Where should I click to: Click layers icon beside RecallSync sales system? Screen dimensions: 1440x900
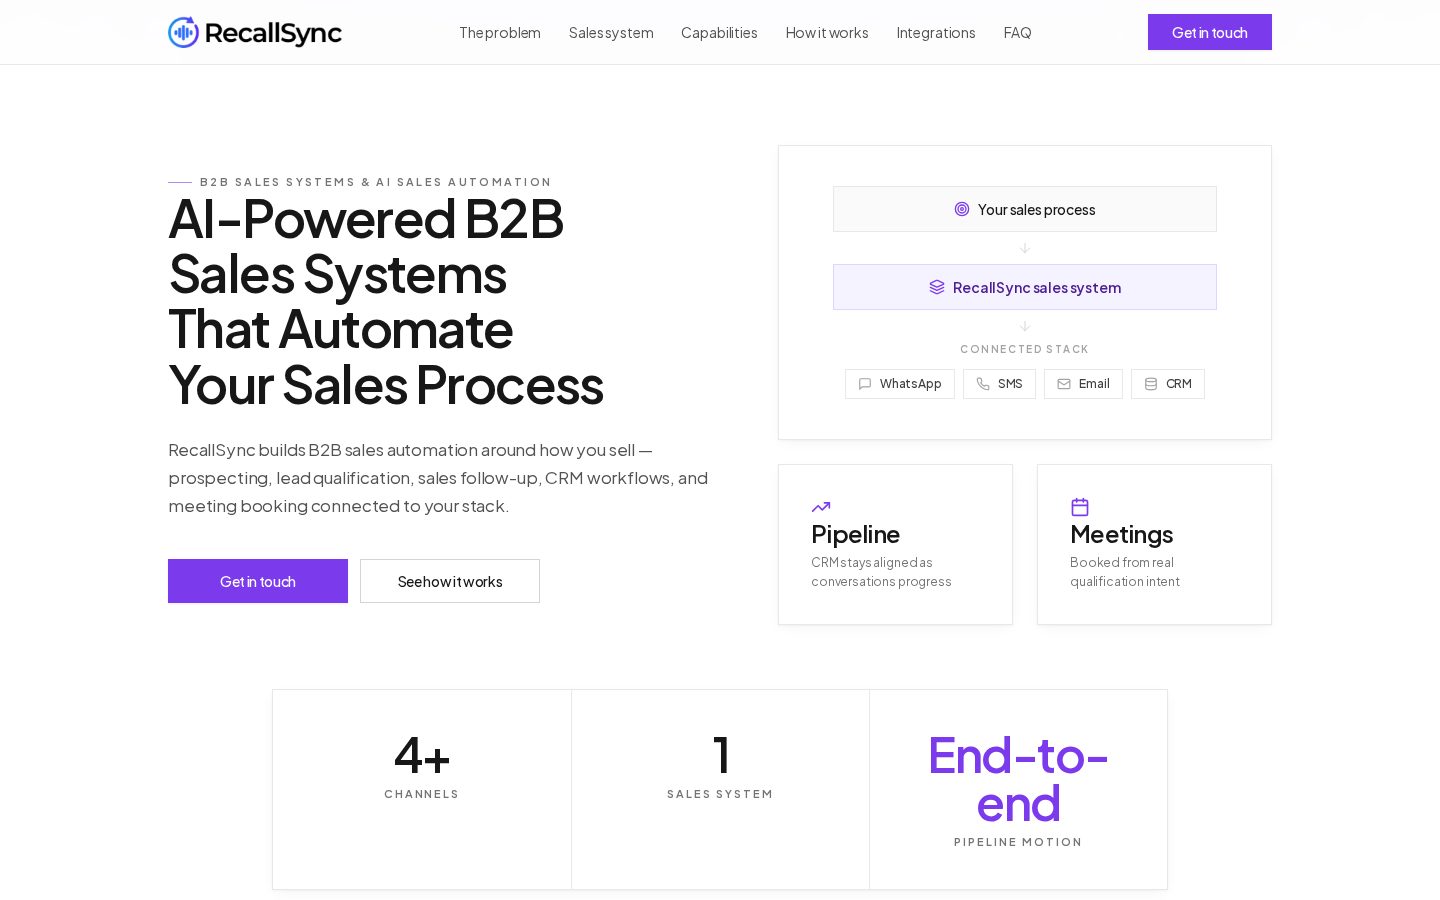click(937, 287)
